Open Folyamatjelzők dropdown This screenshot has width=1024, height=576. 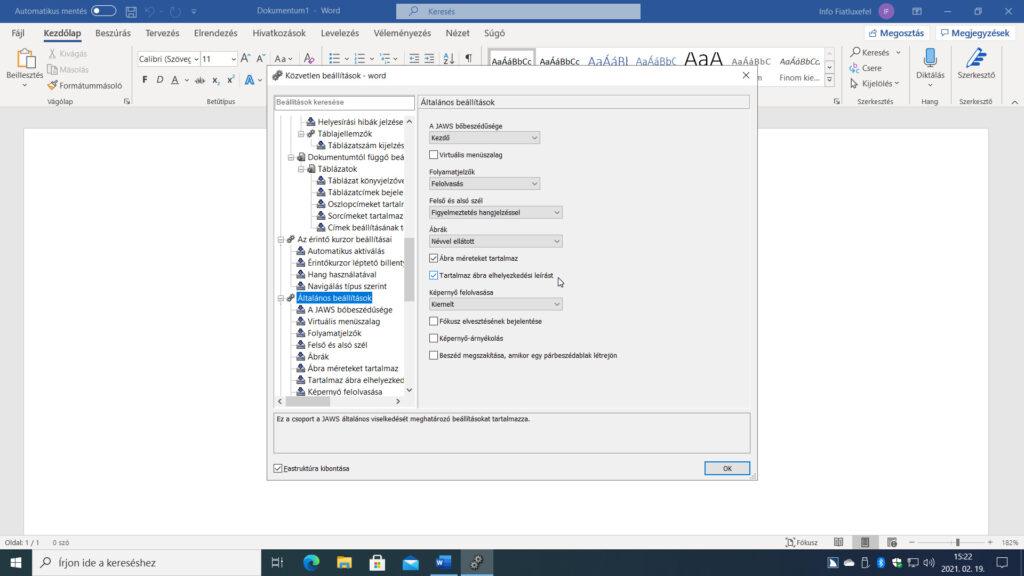point(484,184)
